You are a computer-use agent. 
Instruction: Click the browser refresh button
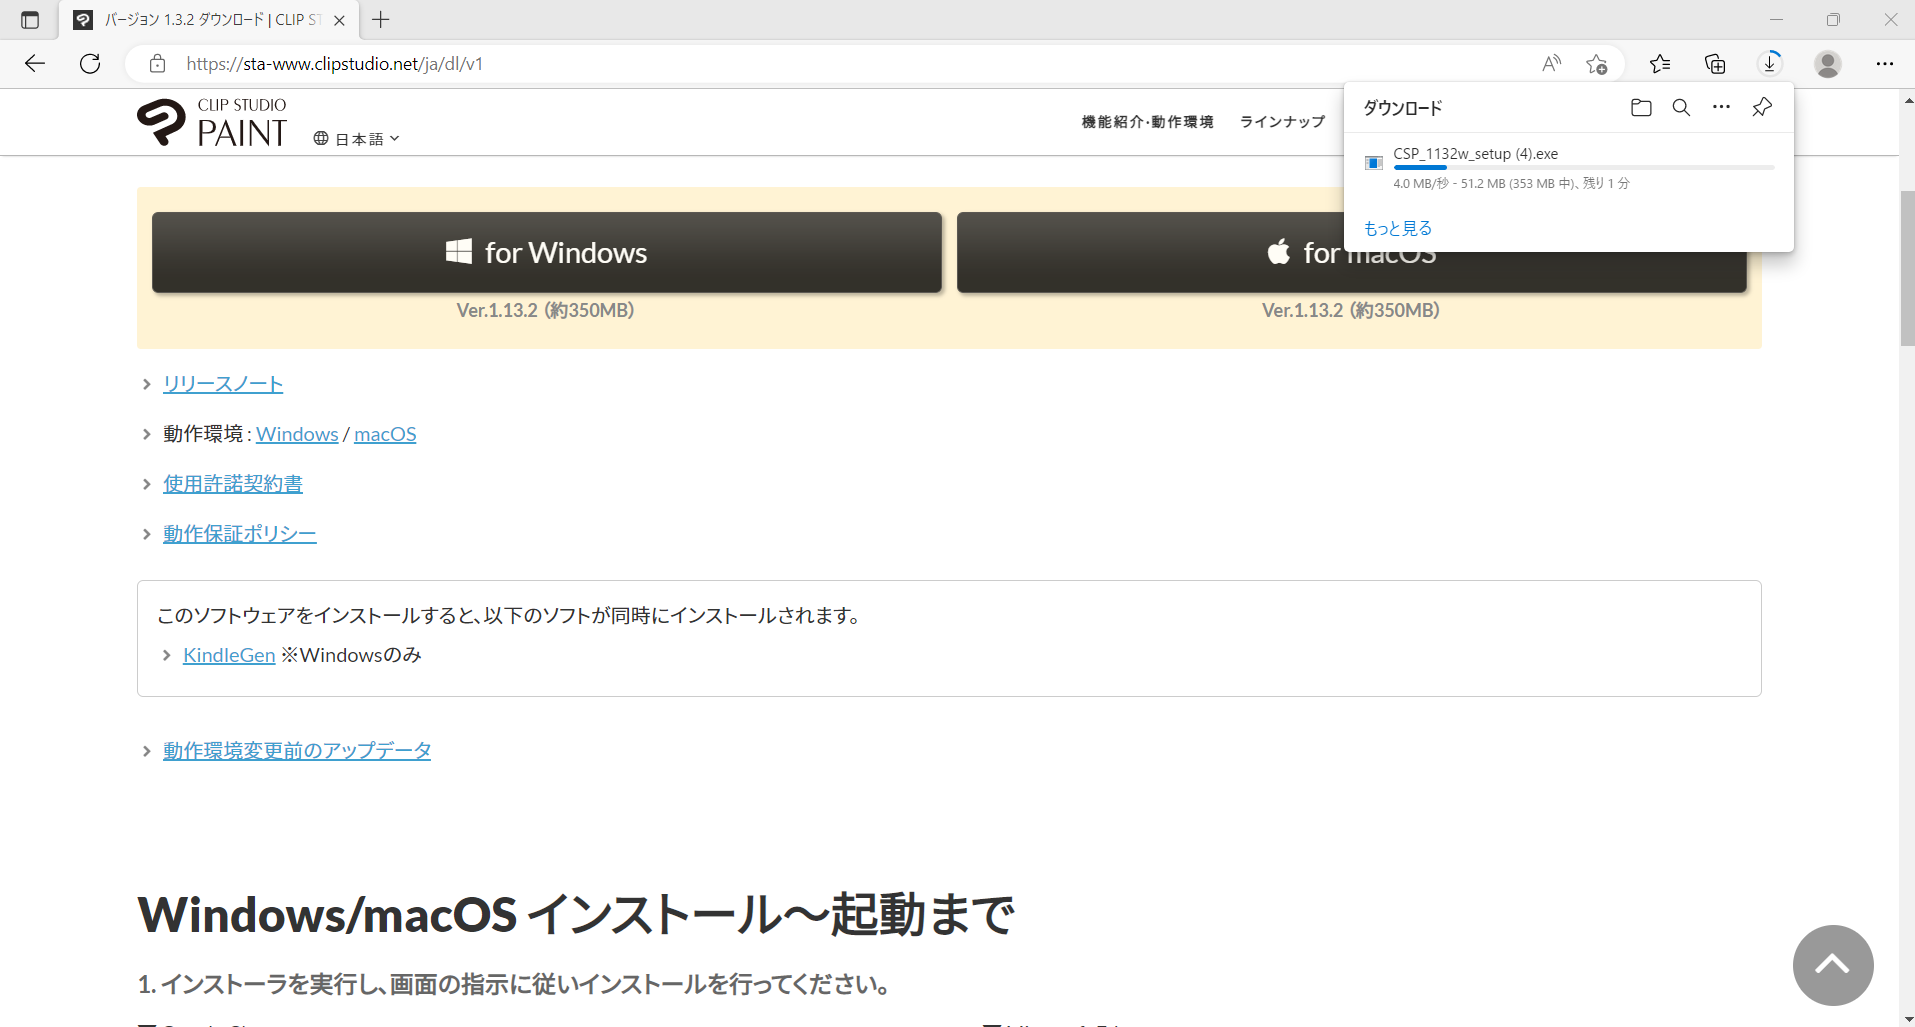point(90,64)
